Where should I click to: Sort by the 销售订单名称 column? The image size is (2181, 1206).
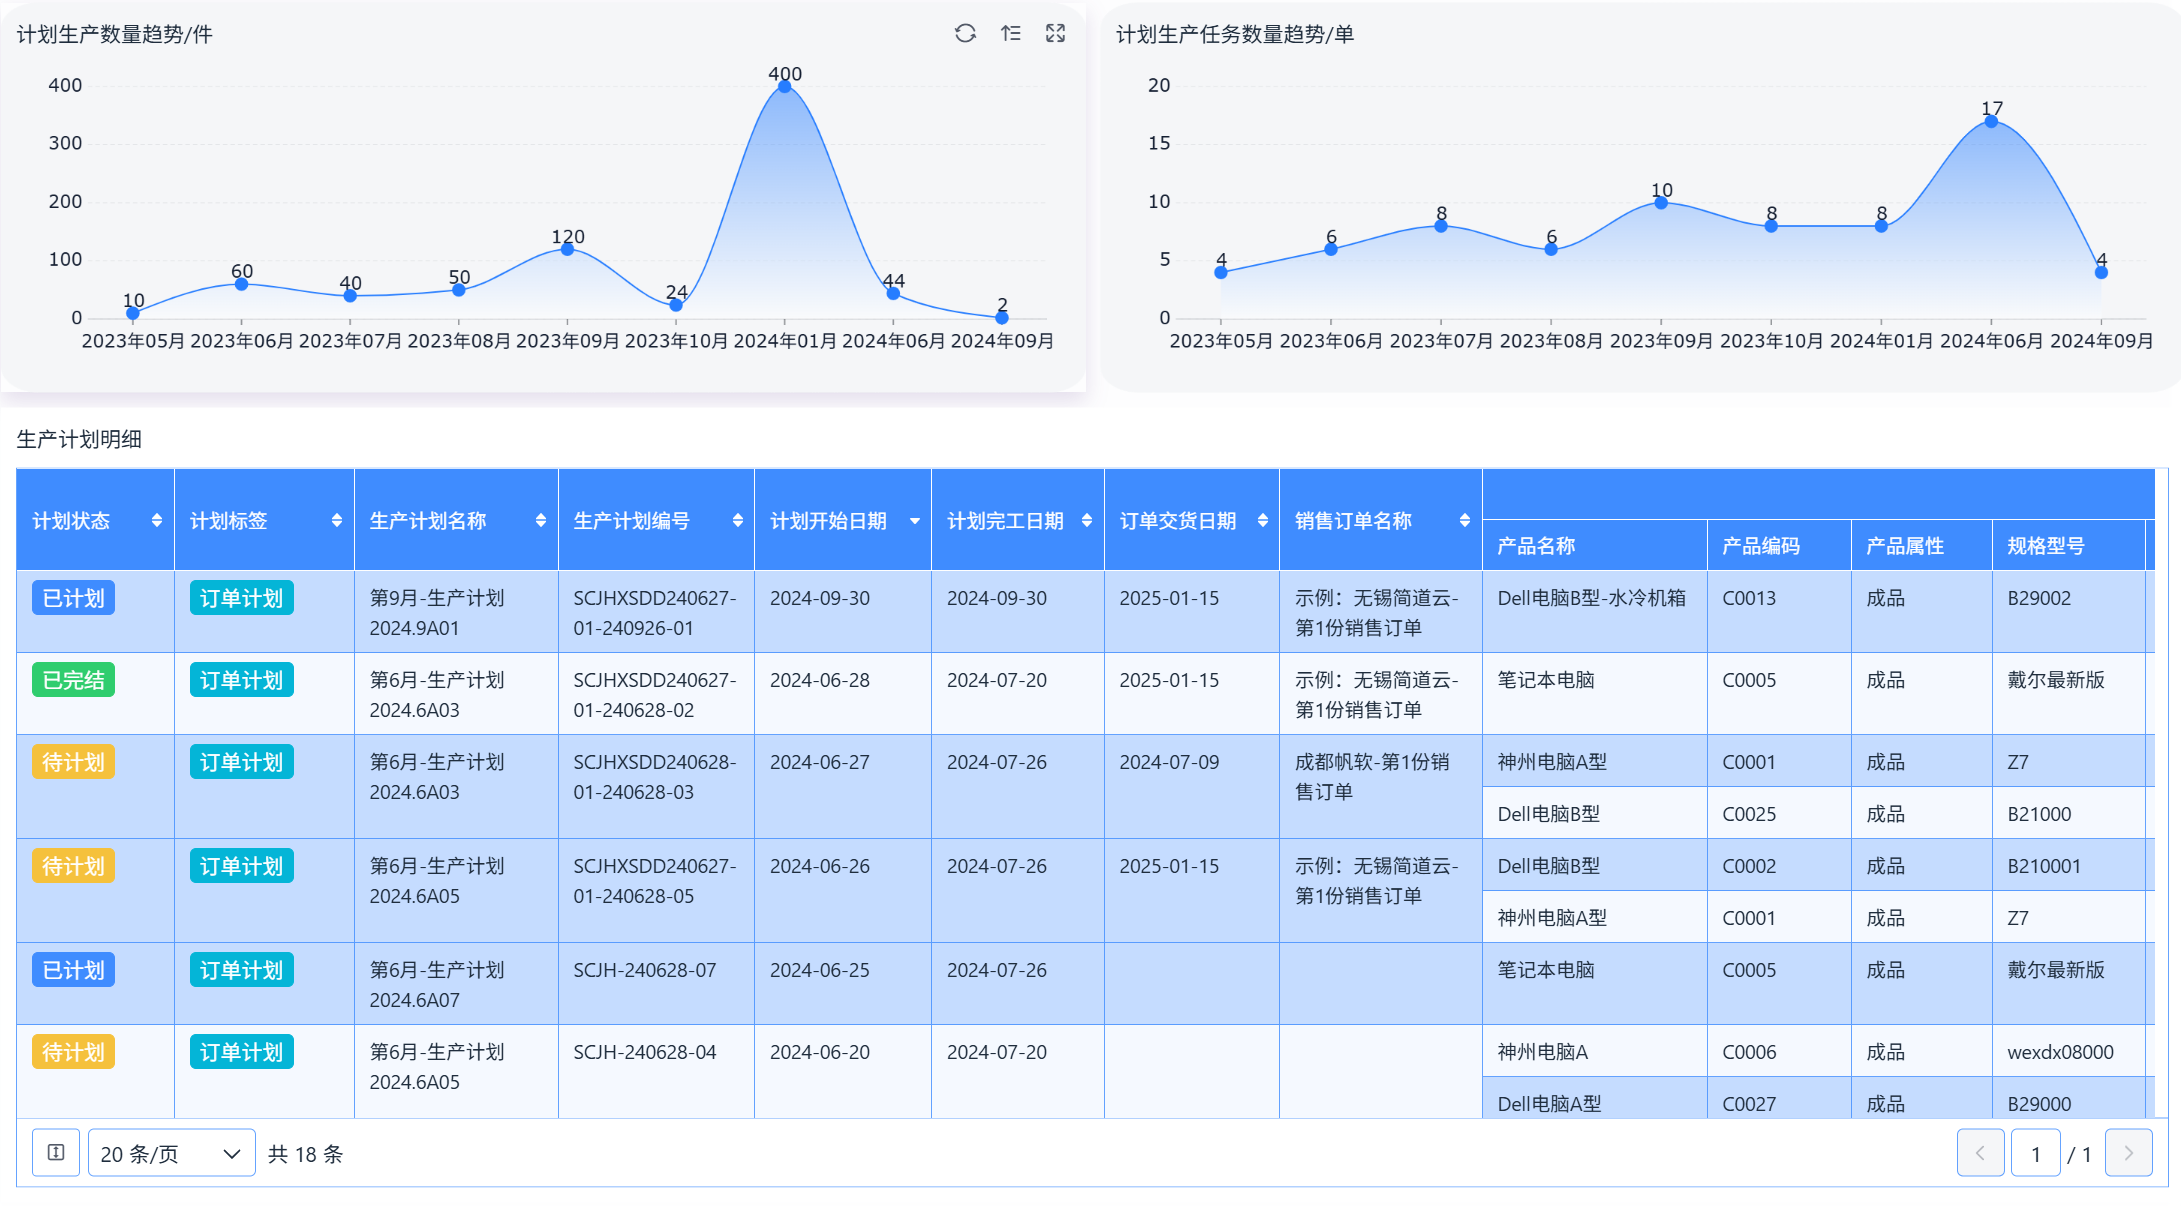(x=1463, y=520)
